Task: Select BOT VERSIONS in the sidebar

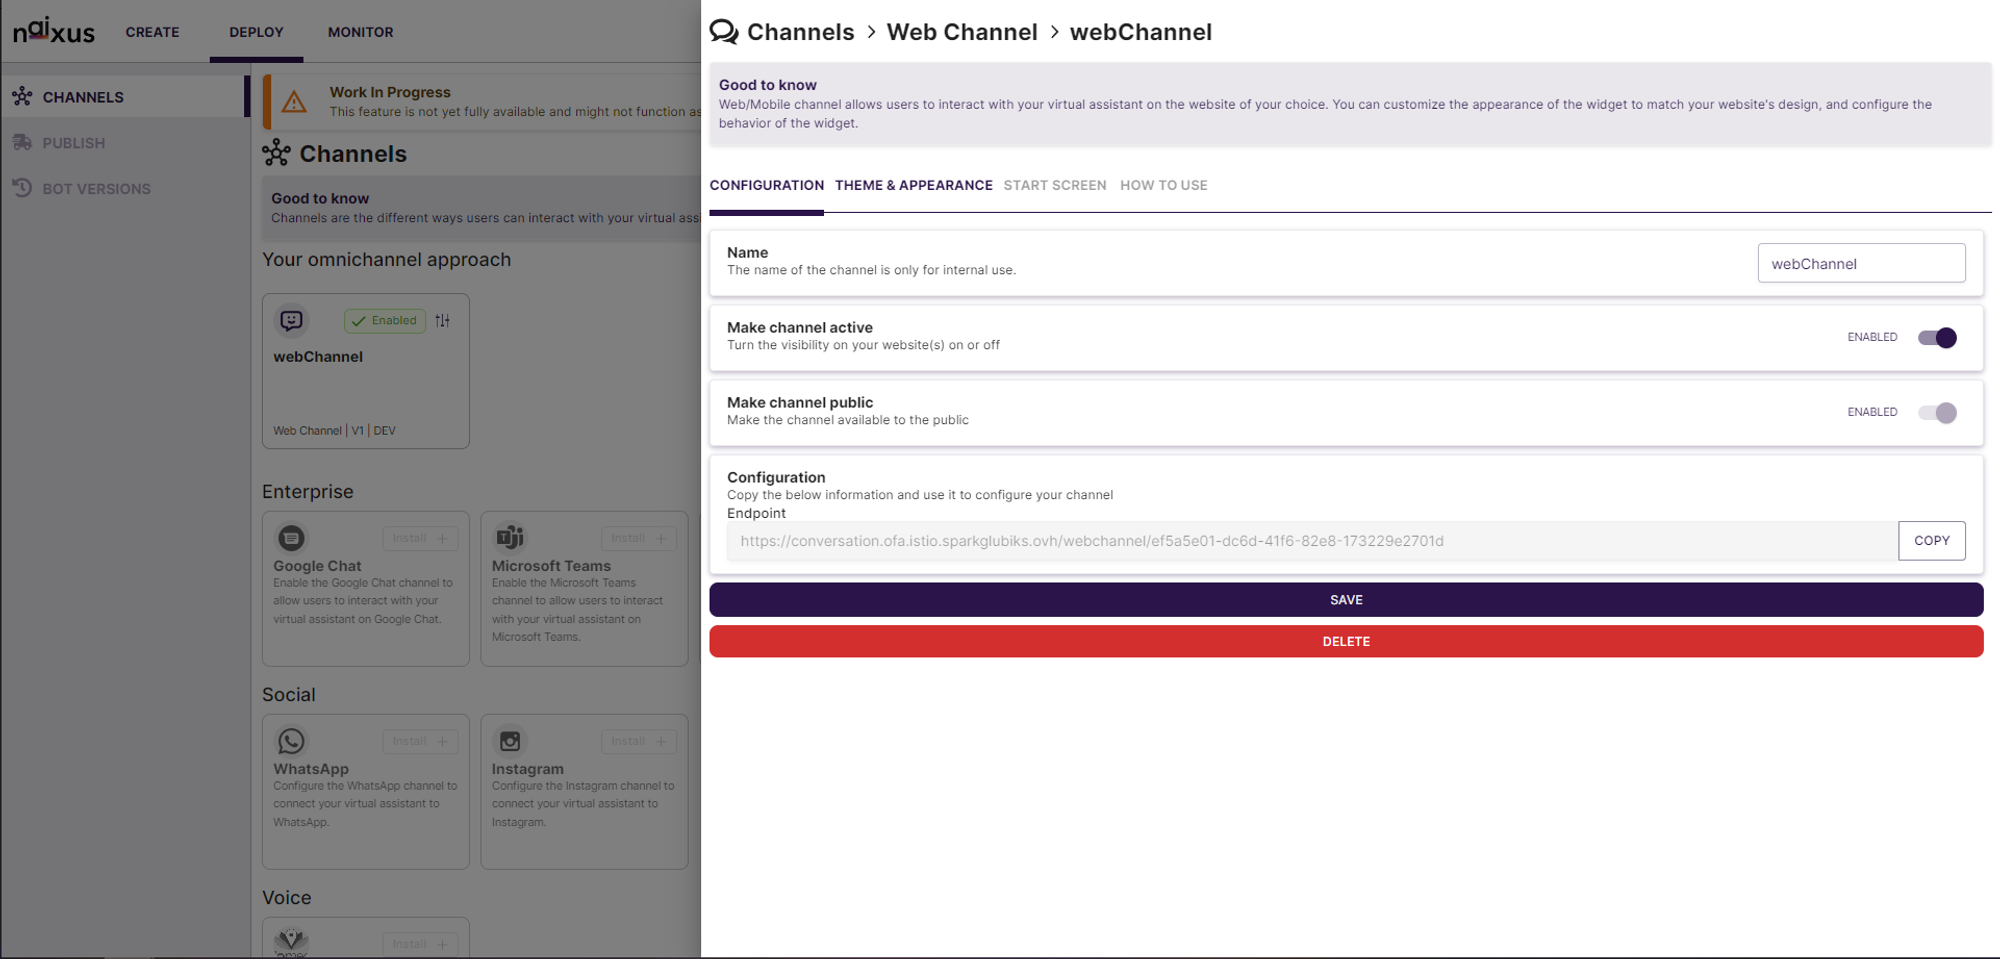Action: click(x=125, y=188)
